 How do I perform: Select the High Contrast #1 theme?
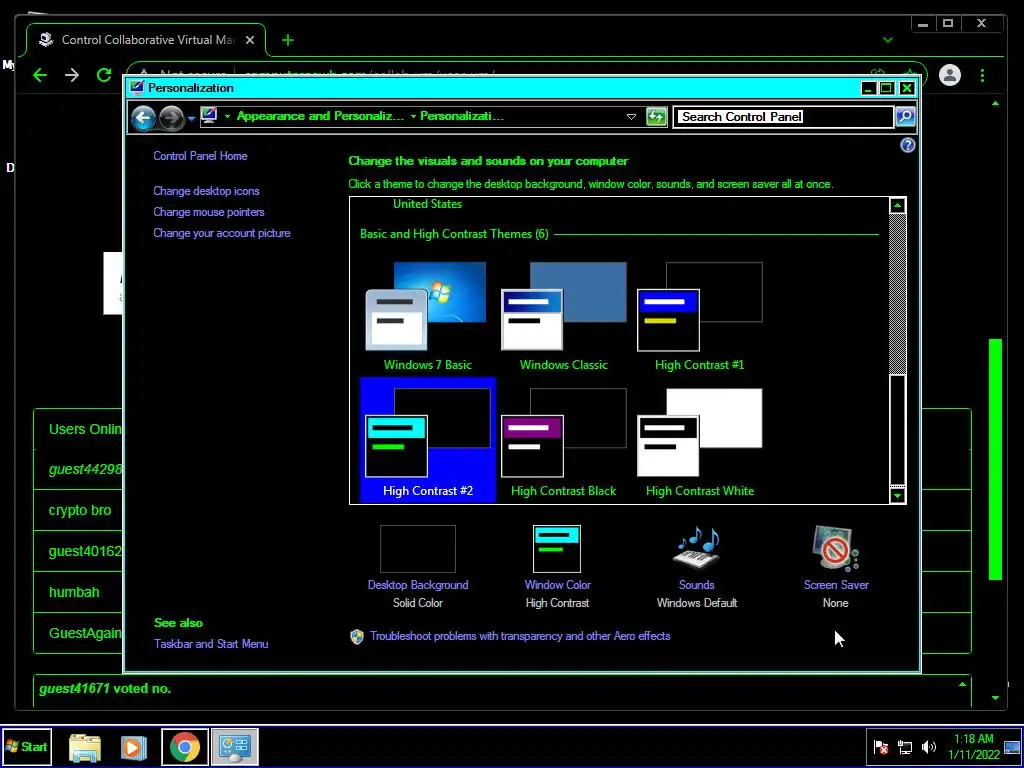699,317
